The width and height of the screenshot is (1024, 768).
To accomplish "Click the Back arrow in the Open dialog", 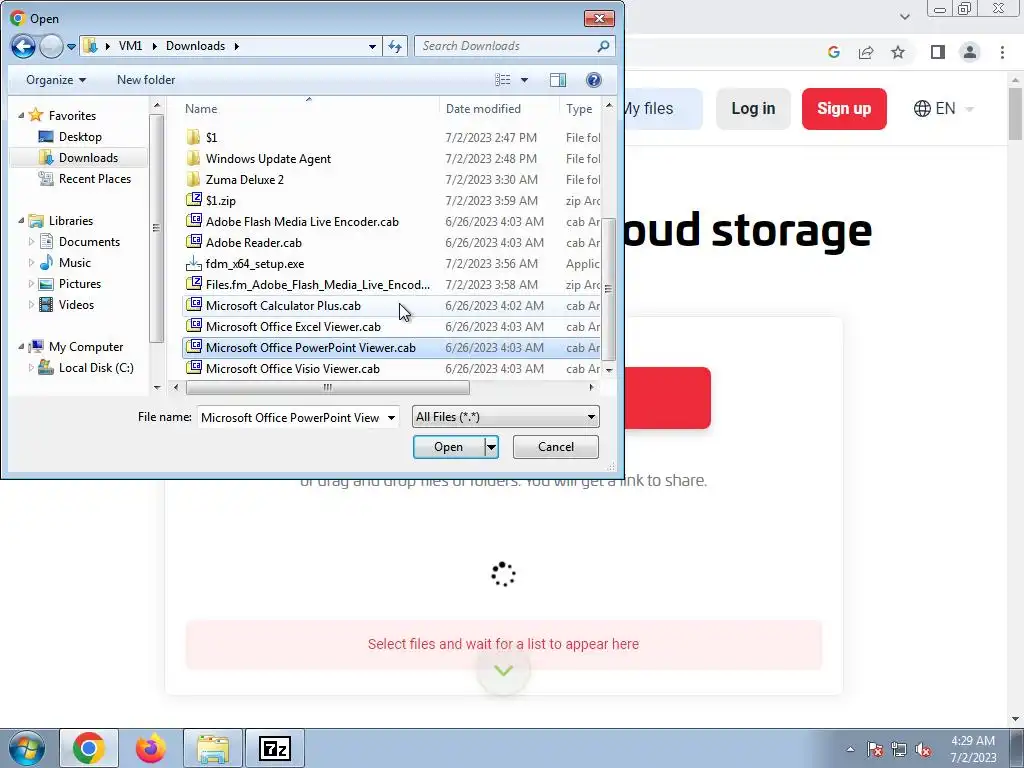I will 23,46.
